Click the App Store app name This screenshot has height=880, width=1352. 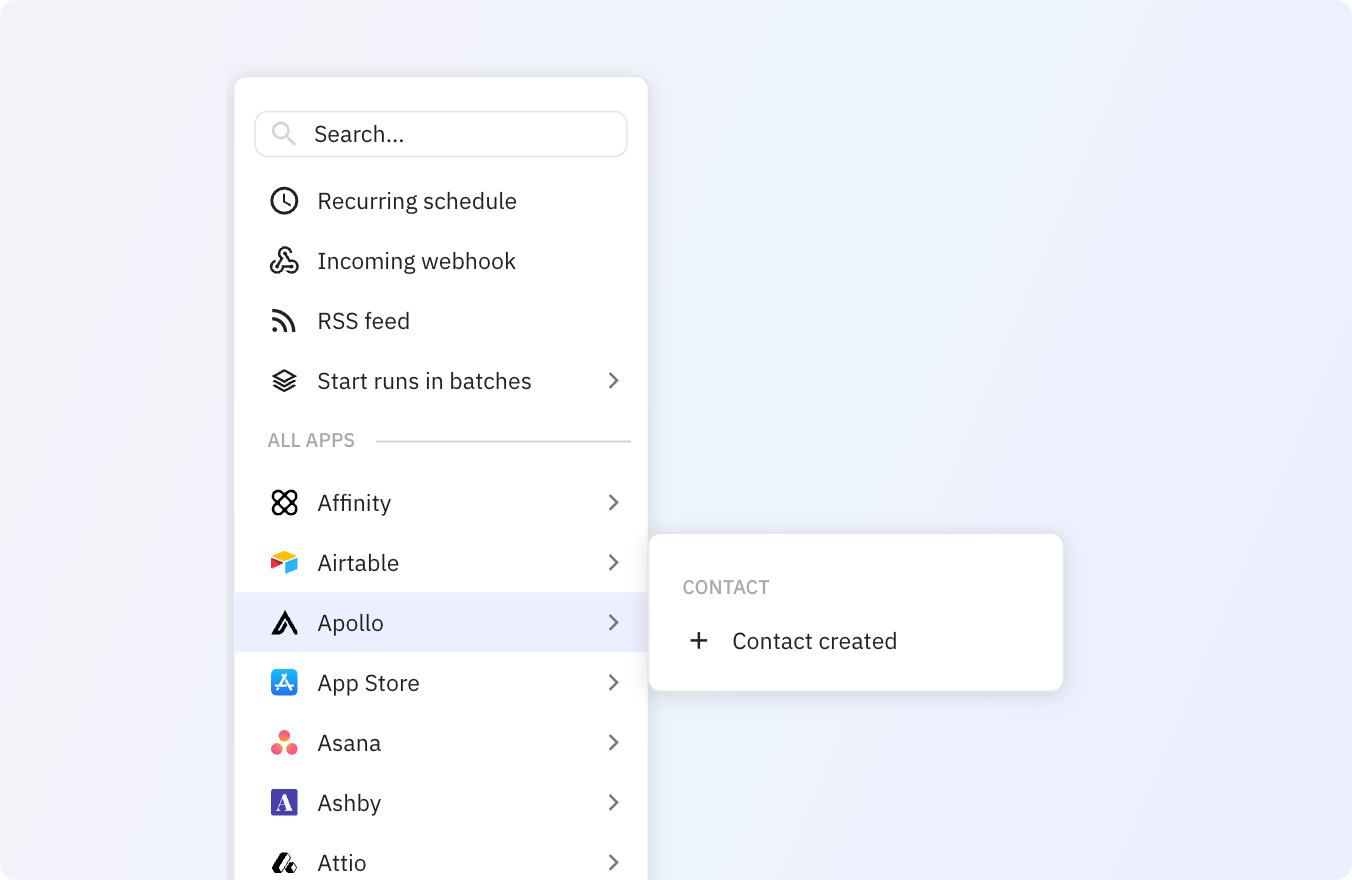pyautogui.click(x=369, y=683)
